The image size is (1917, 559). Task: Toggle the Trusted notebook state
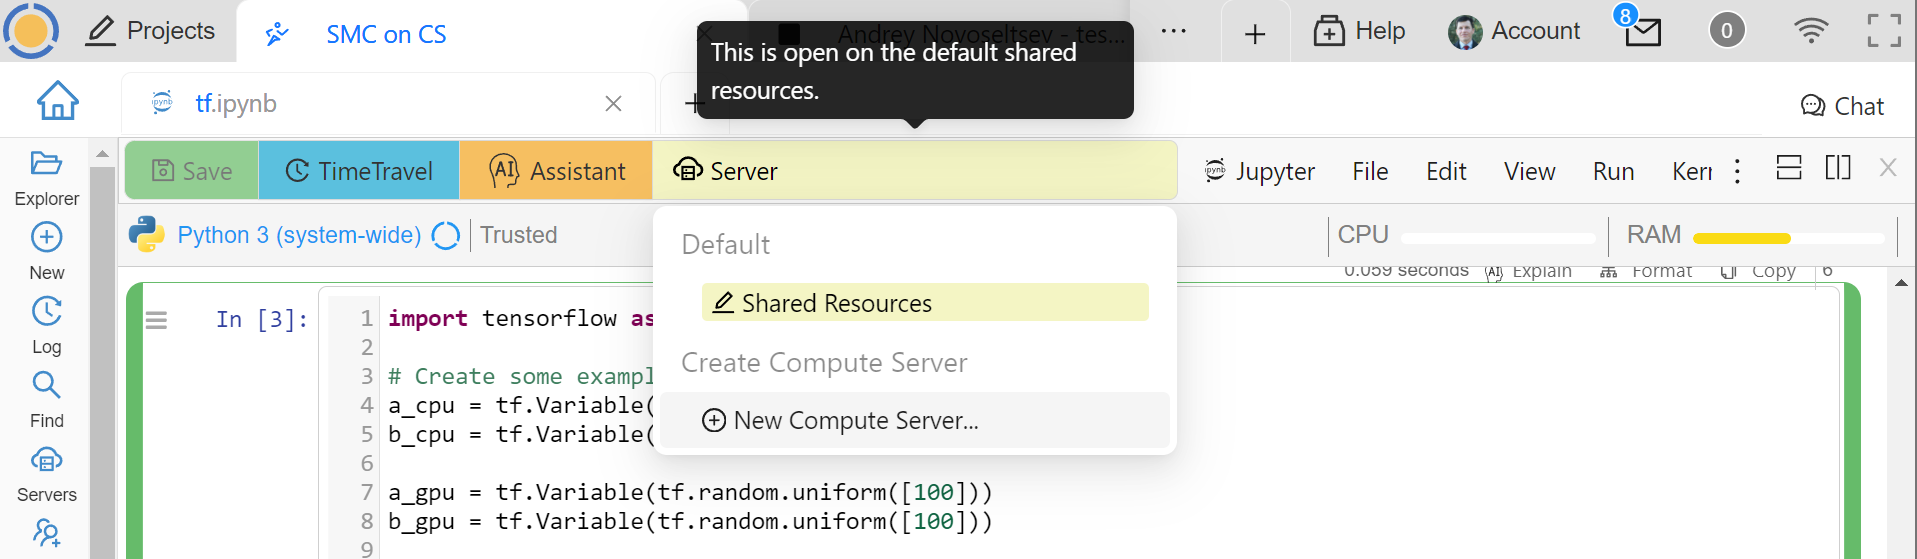coord(518,235)
